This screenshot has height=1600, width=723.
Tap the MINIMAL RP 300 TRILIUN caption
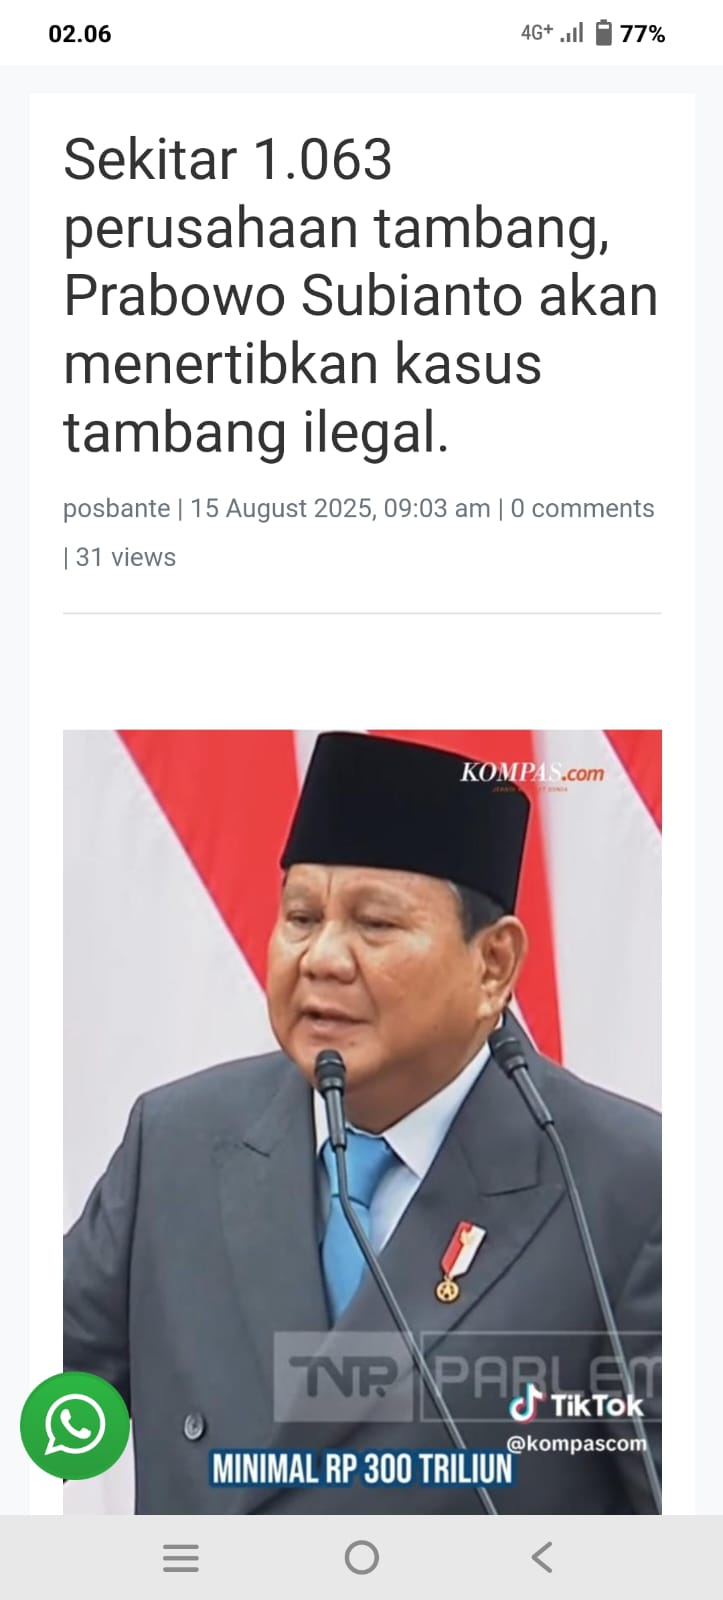coord(361,1468)
